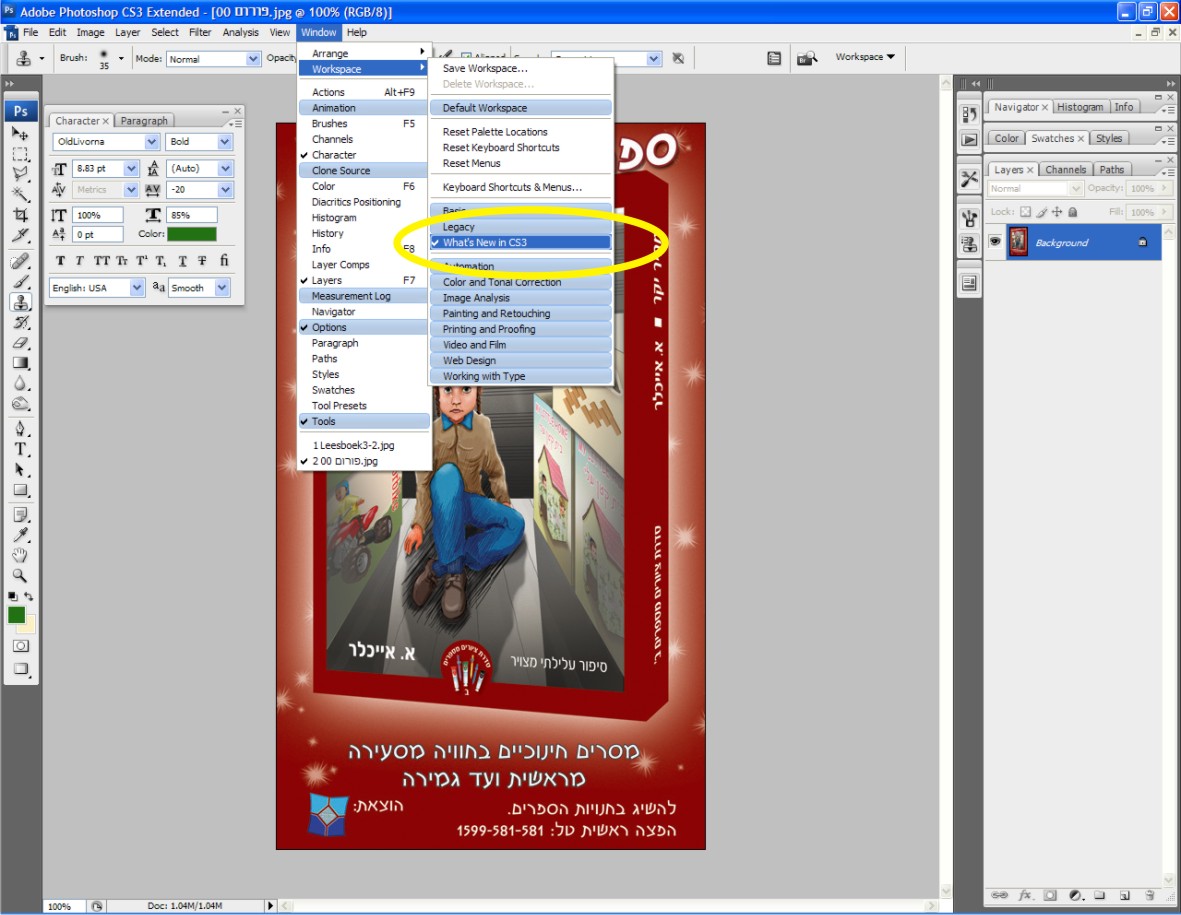Select the Magic Wand tool

20,194
